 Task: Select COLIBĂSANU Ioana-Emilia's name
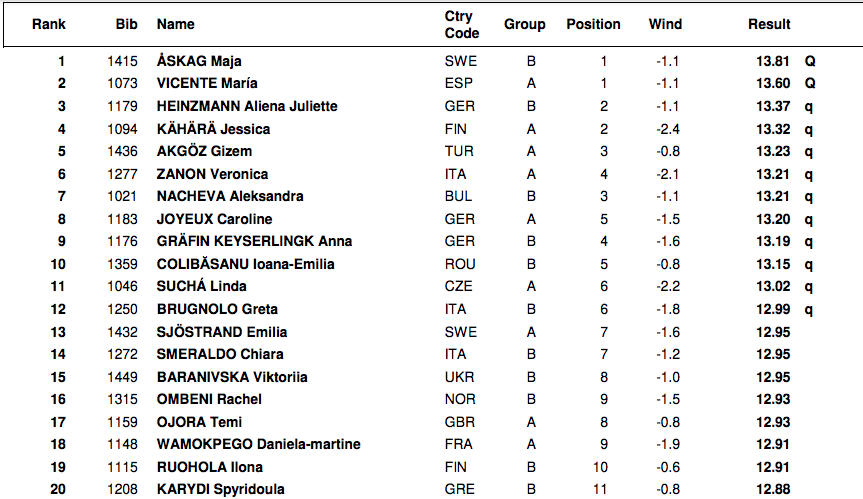[x=245, y=264]
